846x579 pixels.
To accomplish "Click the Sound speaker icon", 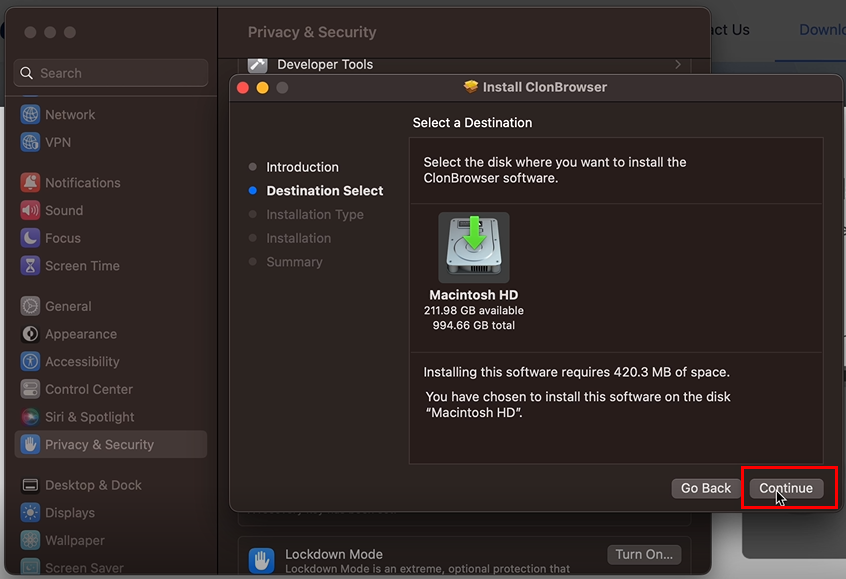I will 30,210.
